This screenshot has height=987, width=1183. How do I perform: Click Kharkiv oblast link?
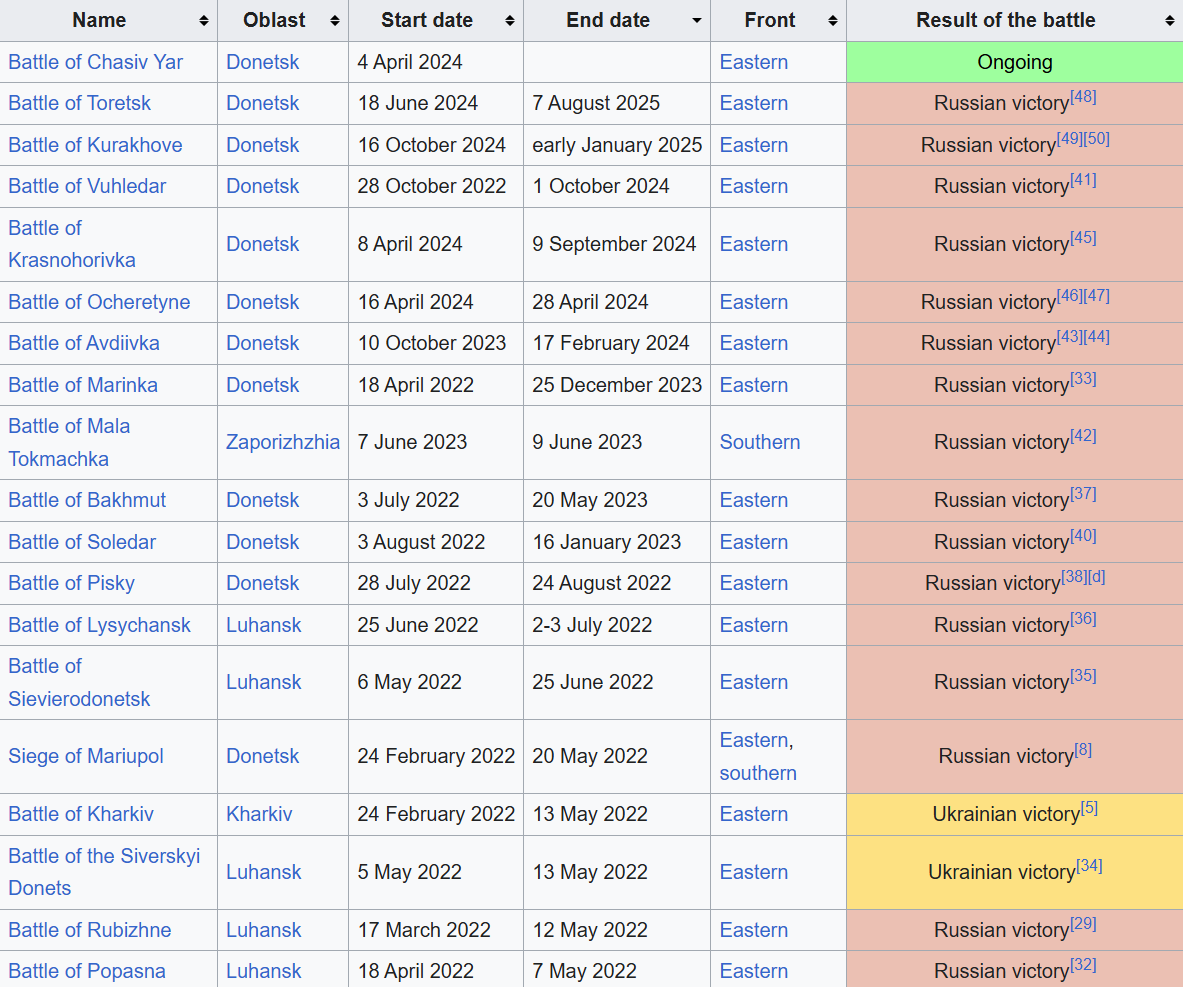click(259, 813)
